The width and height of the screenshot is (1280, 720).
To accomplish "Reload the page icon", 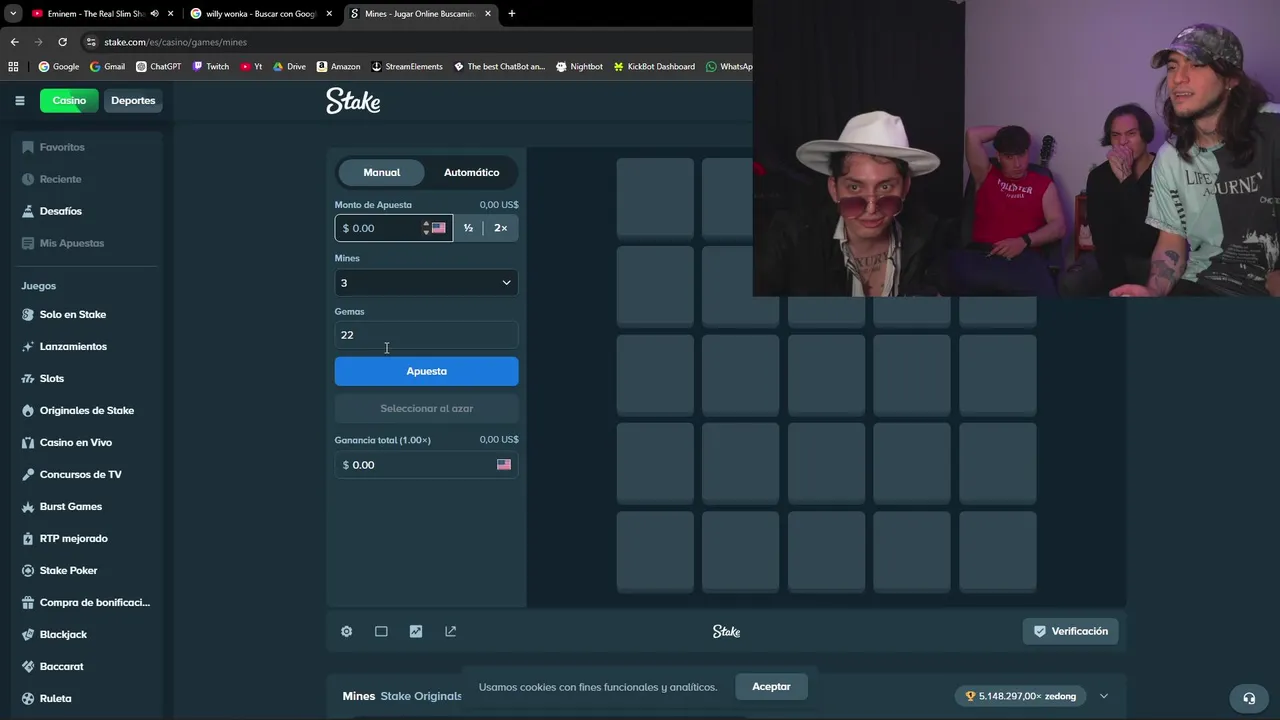I will [x=62, y=42].
